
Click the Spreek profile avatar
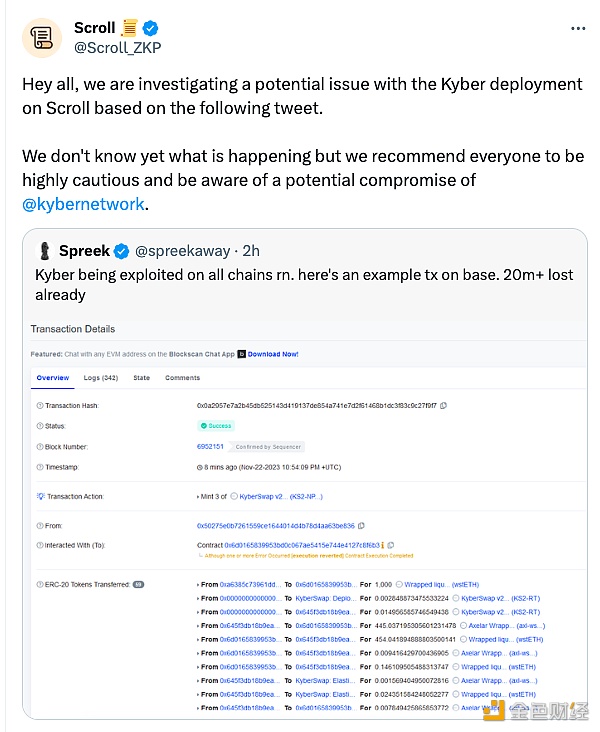(x=45, y=251)
